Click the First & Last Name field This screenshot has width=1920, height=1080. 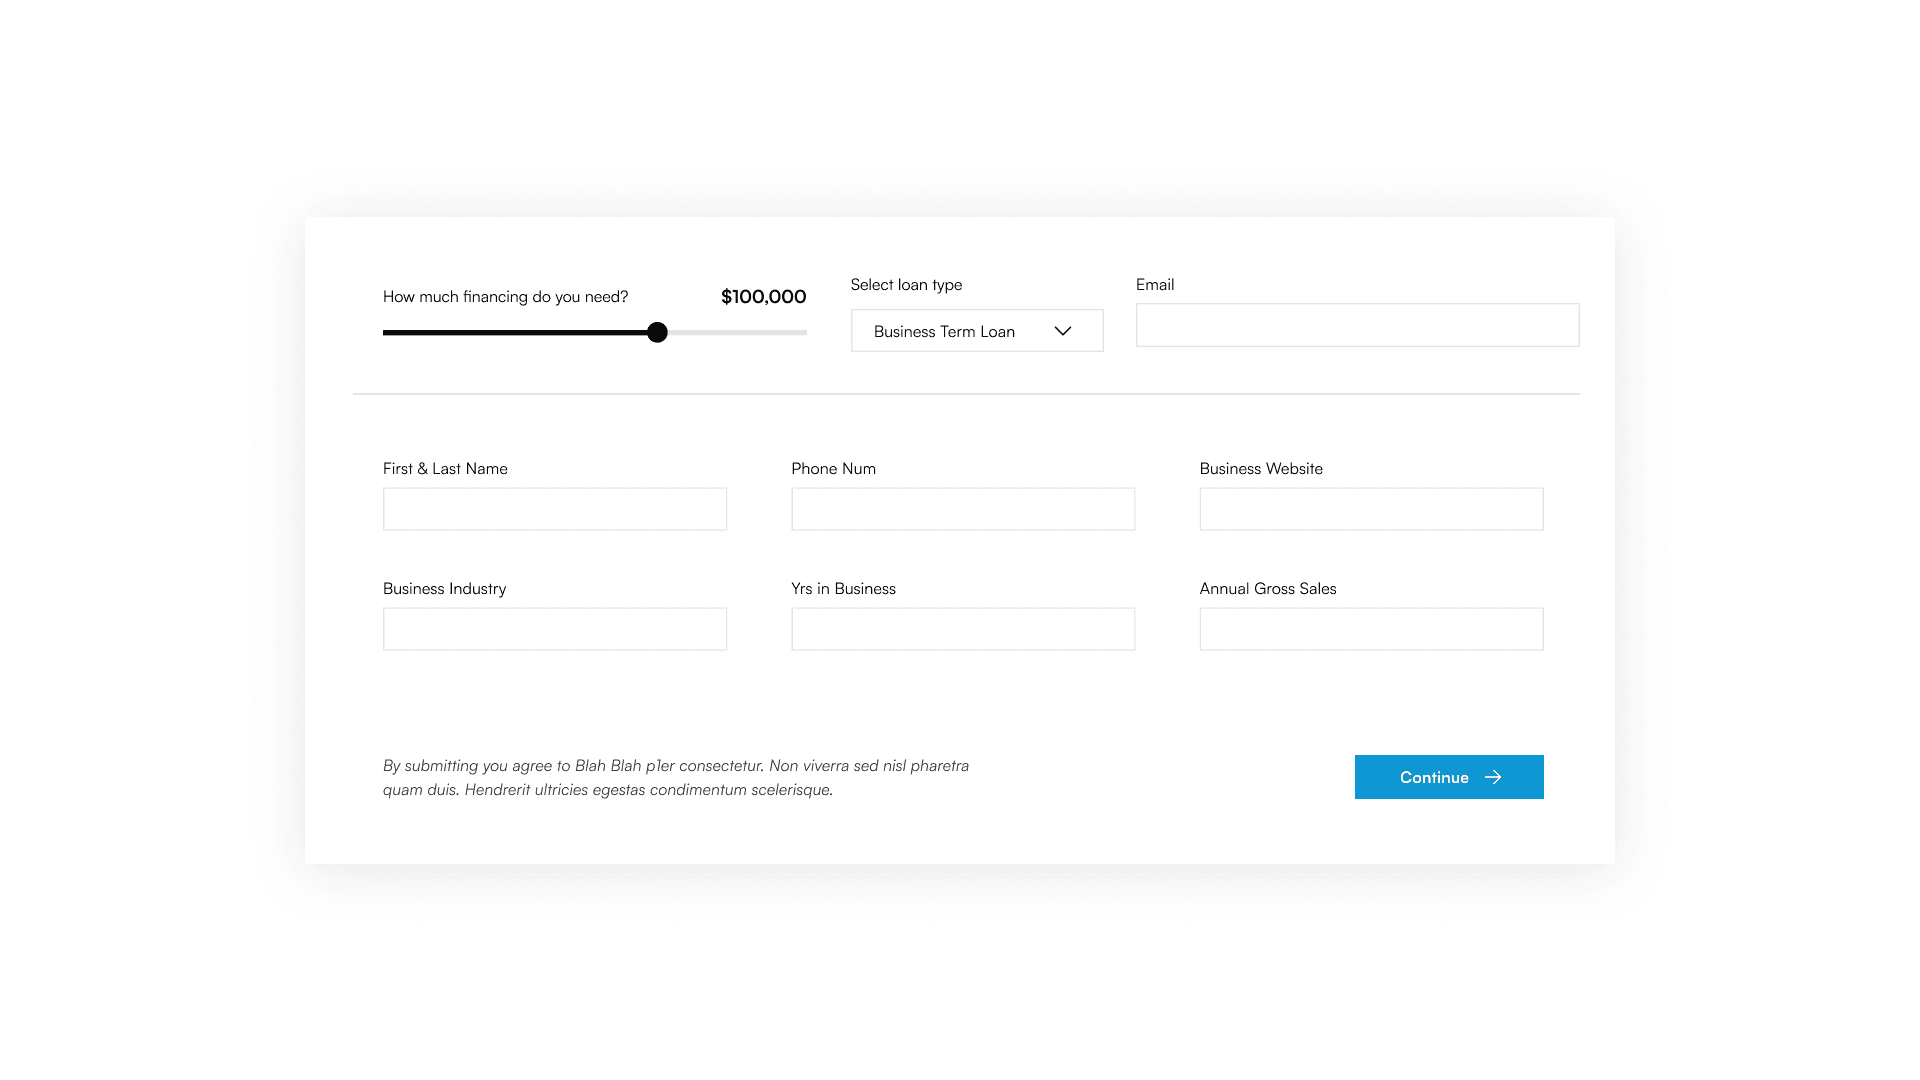coord(554,508)
